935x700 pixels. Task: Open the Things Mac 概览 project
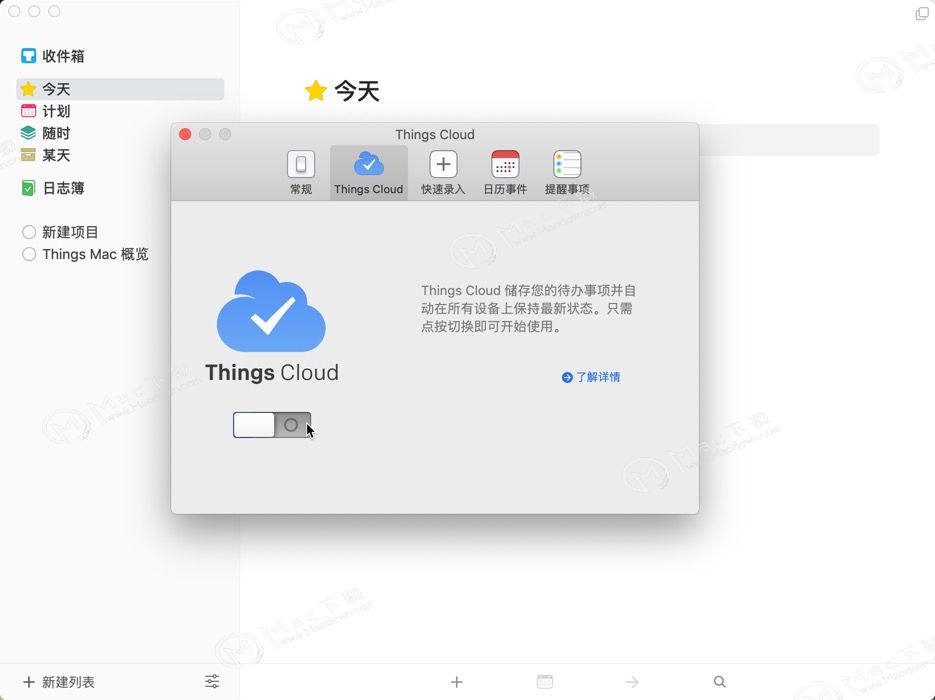(x=85, y=254)
